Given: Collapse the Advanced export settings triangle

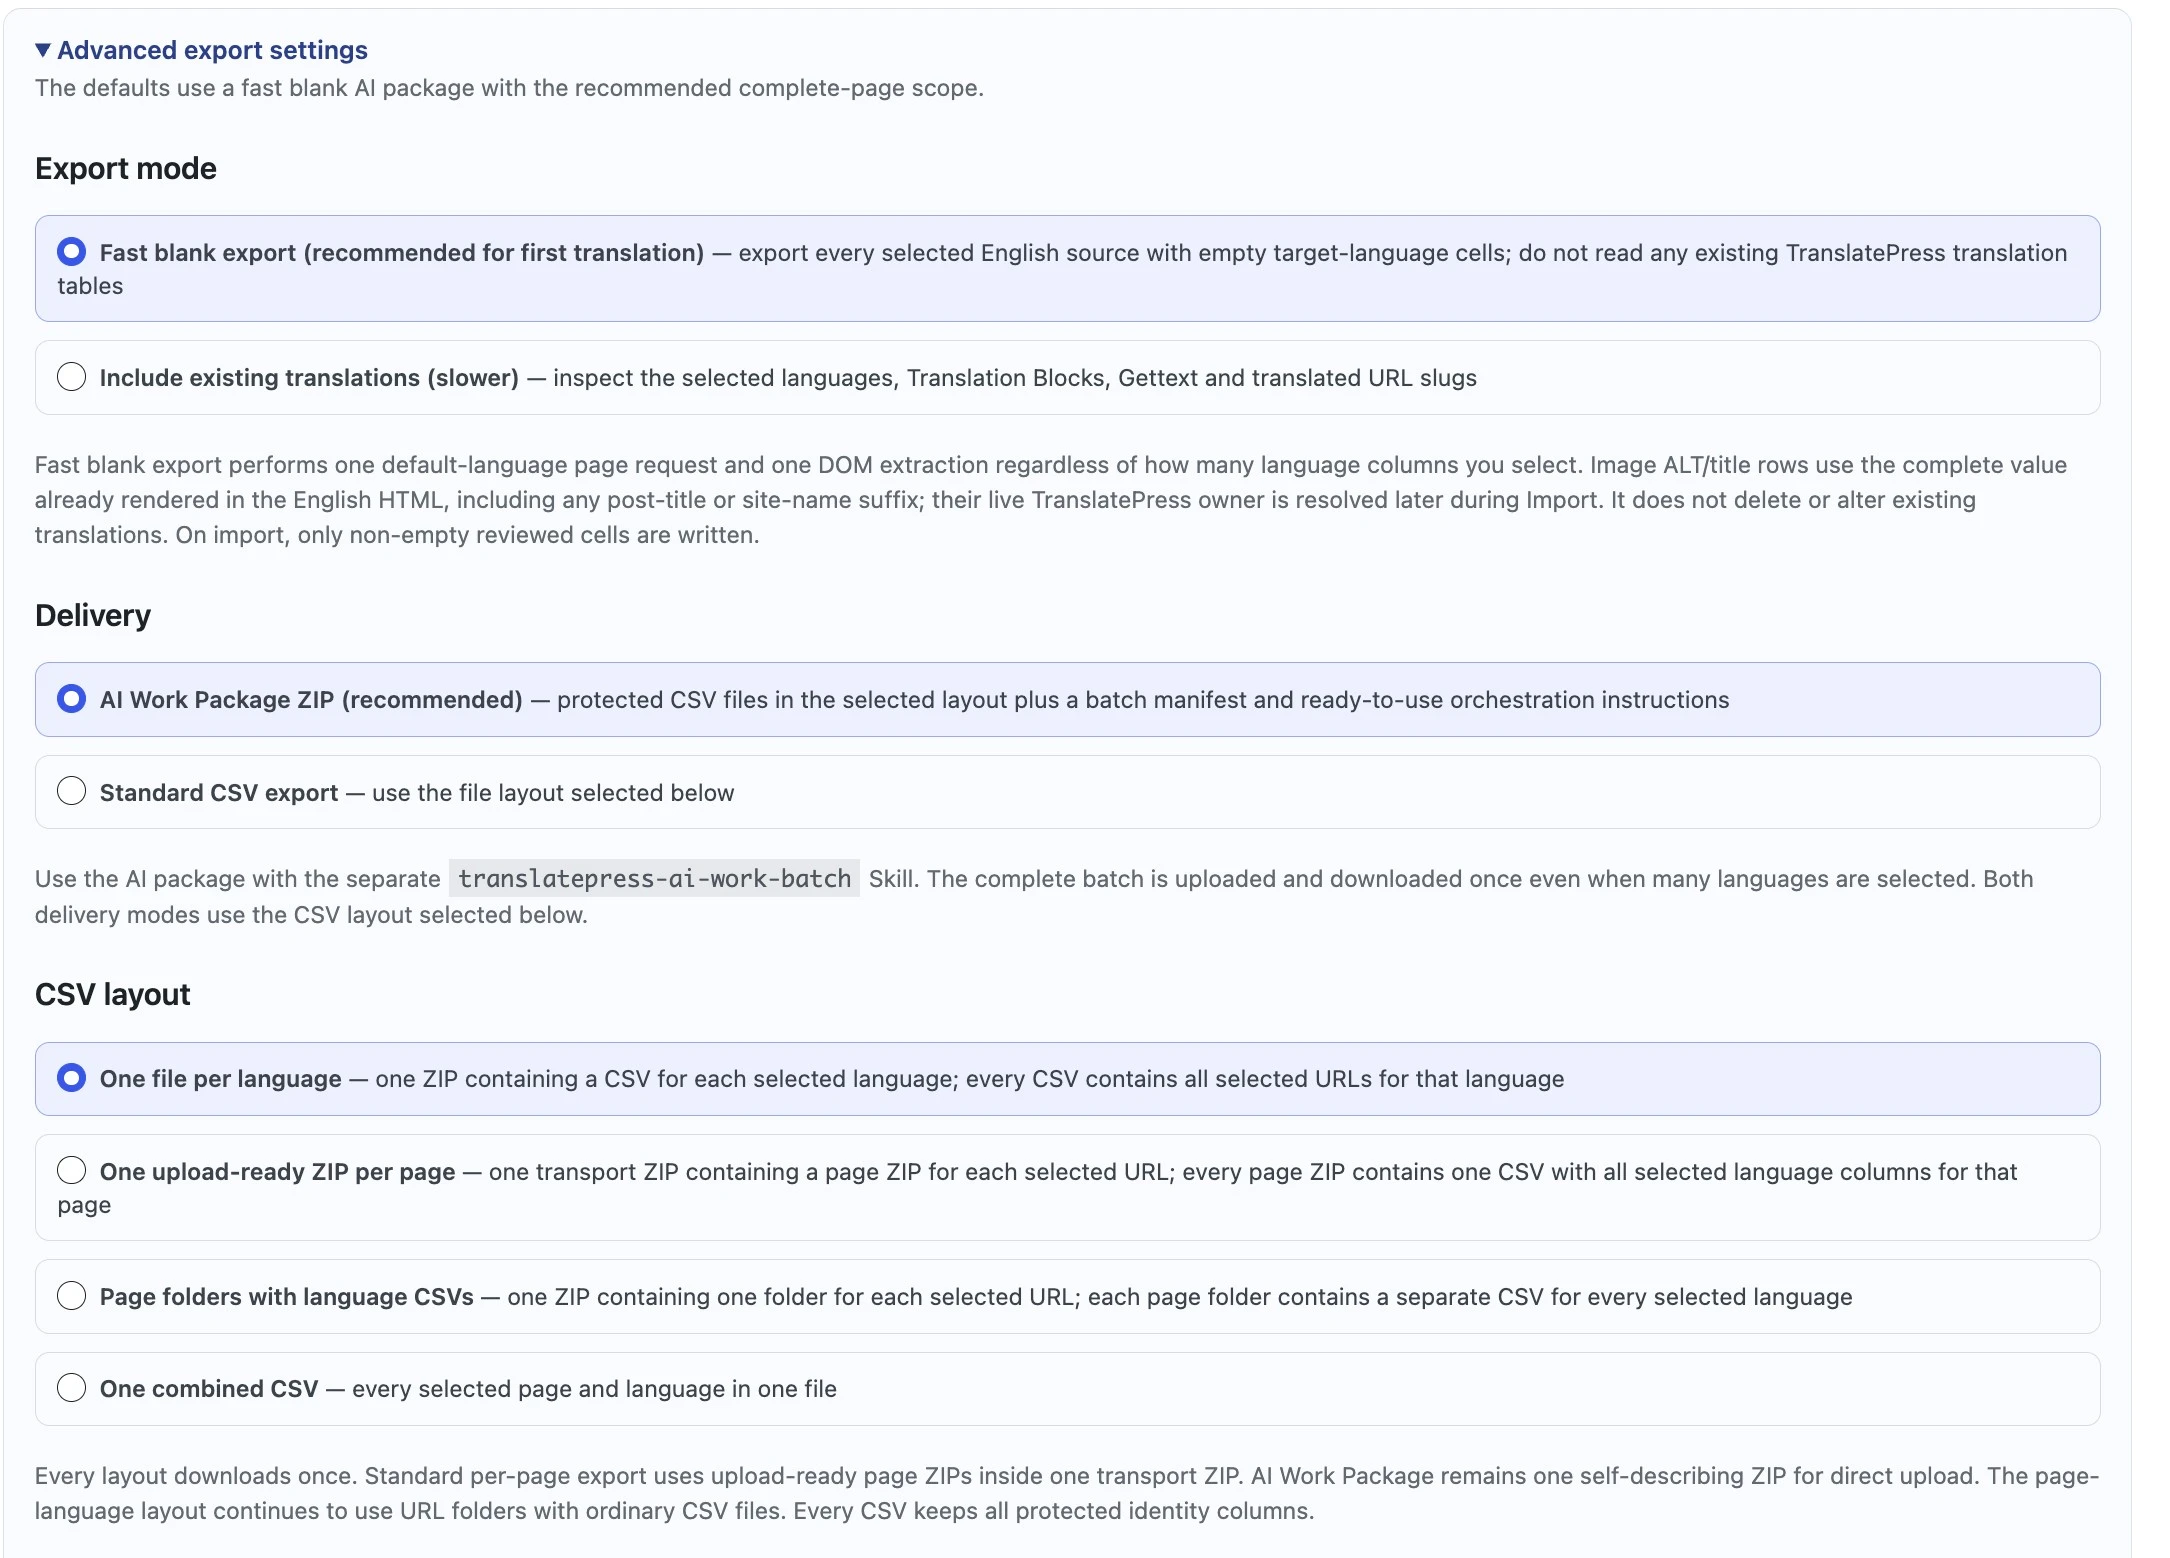Looking at the screenshot, I should tap(43, 50).
